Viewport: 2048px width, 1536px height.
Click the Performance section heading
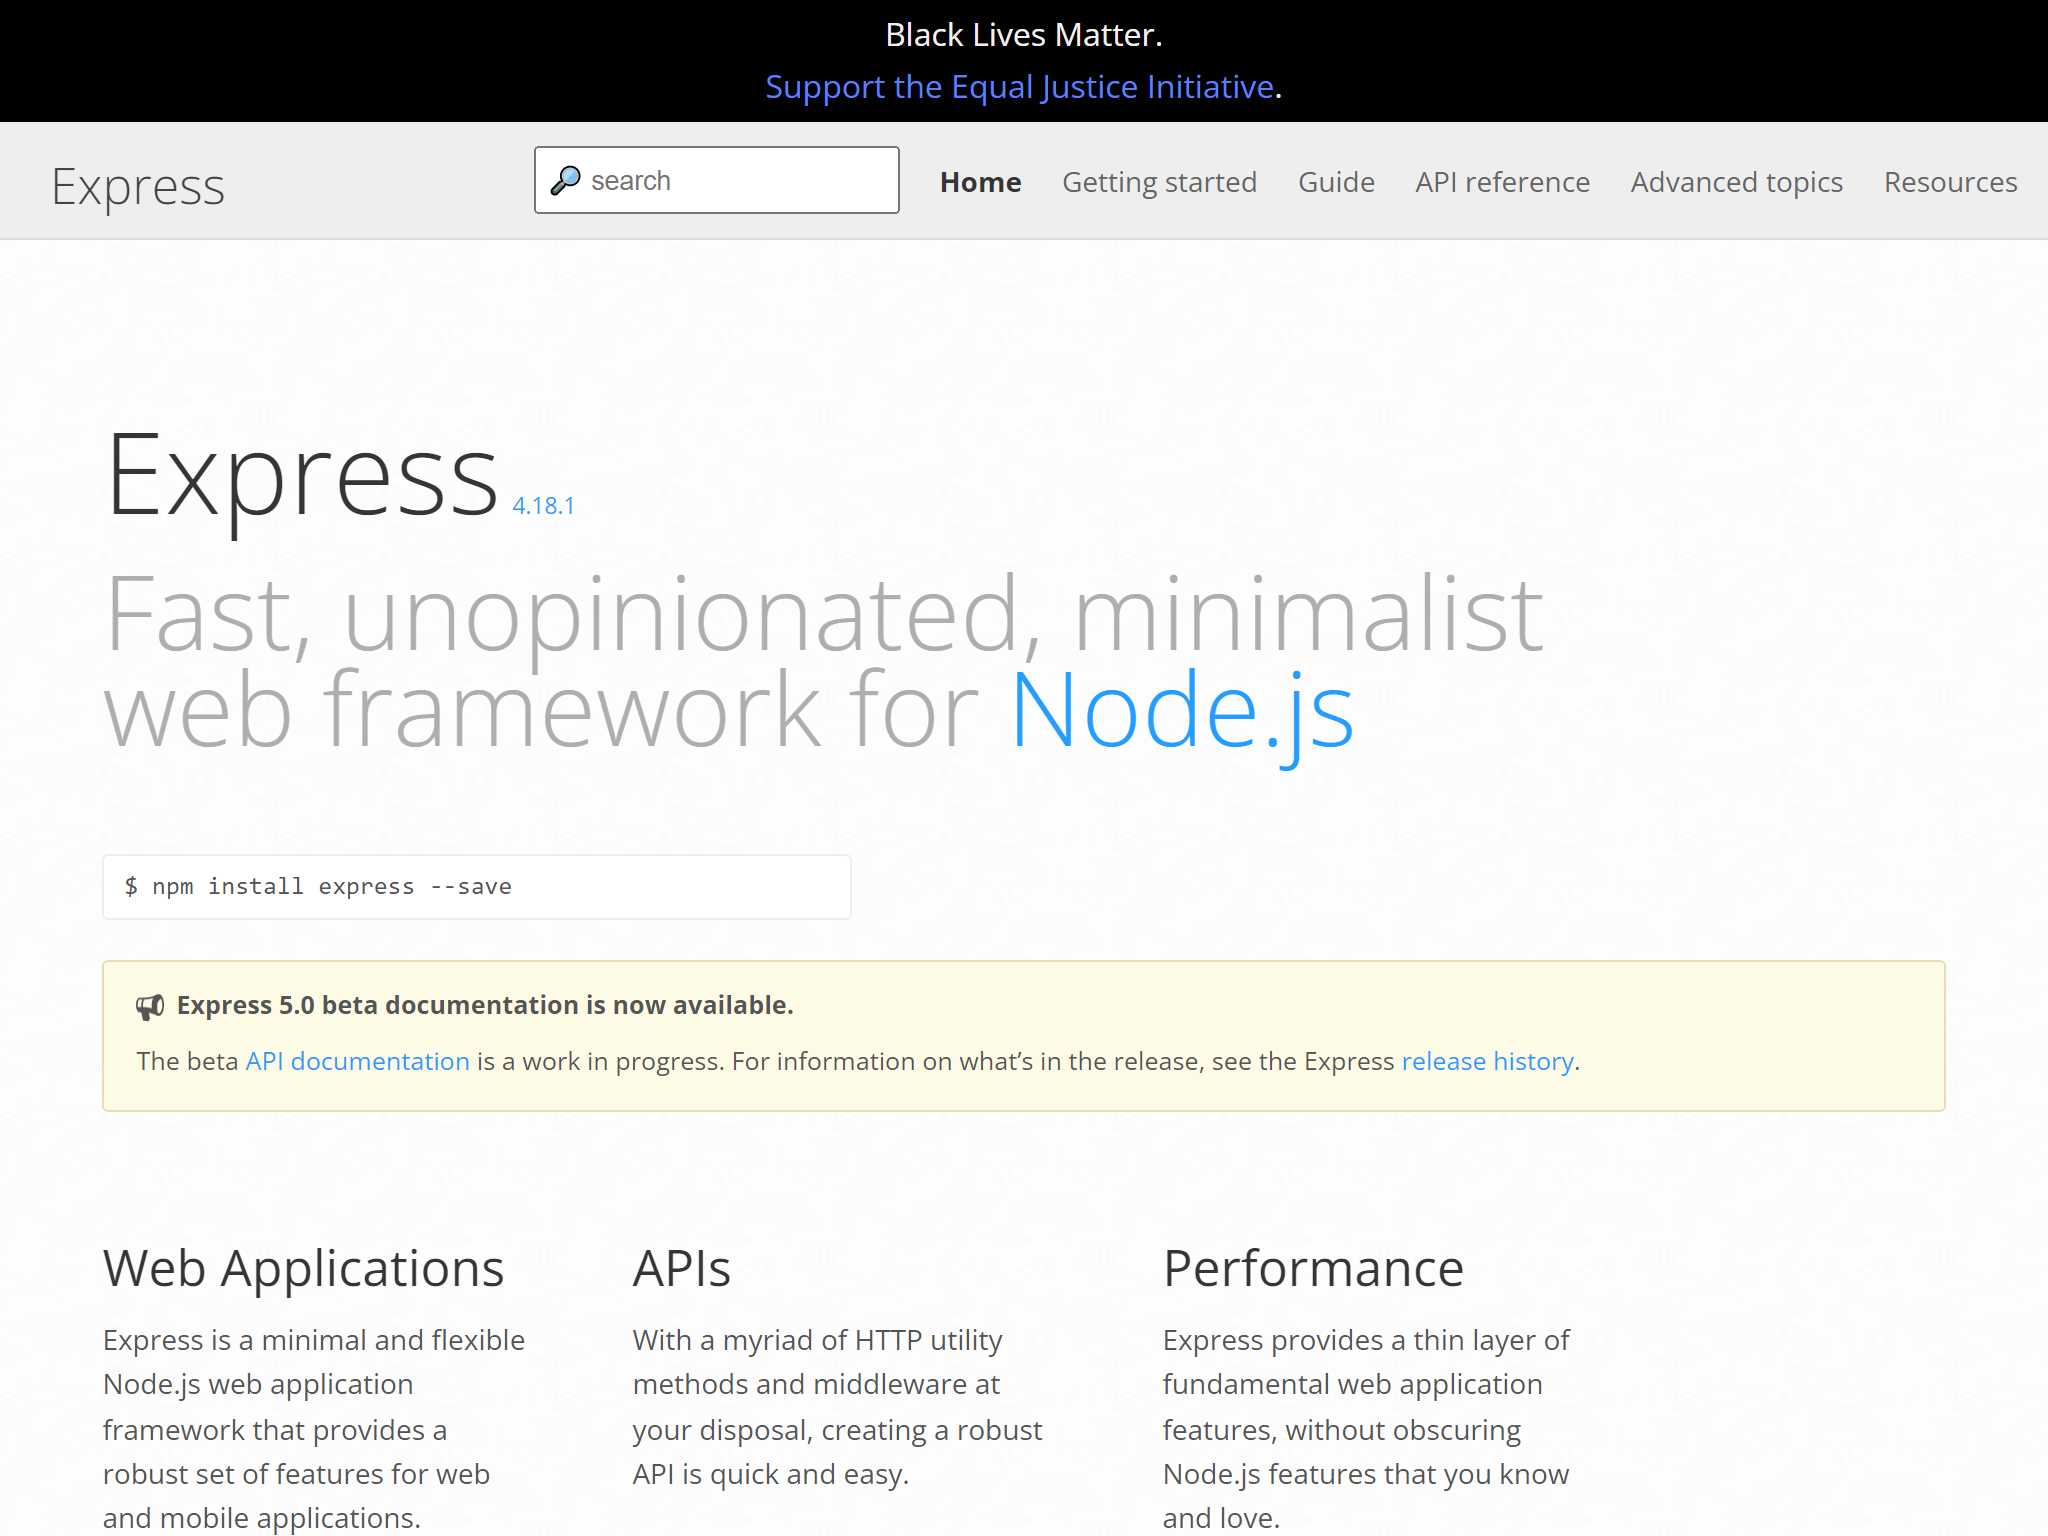(x=1313, y=1268)
